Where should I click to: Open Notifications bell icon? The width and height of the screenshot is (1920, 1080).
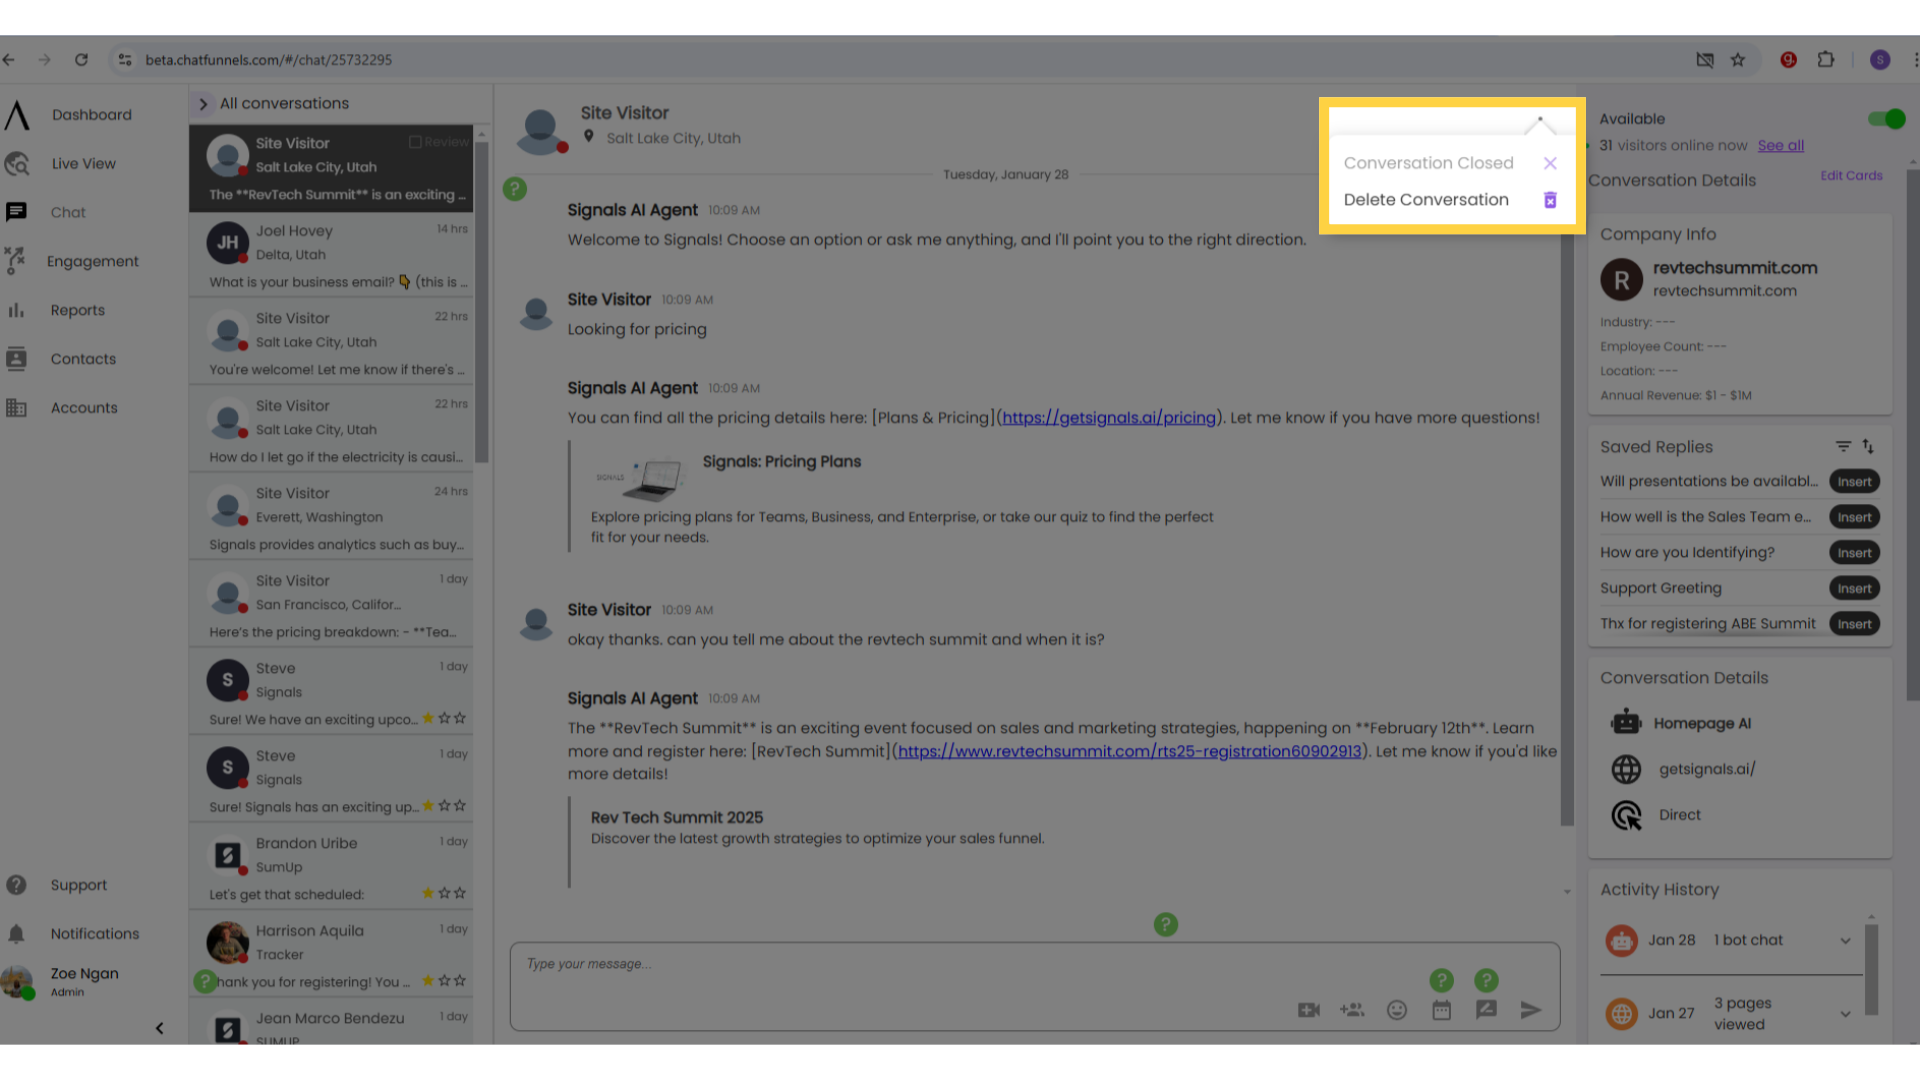click(x=16, y=934)
